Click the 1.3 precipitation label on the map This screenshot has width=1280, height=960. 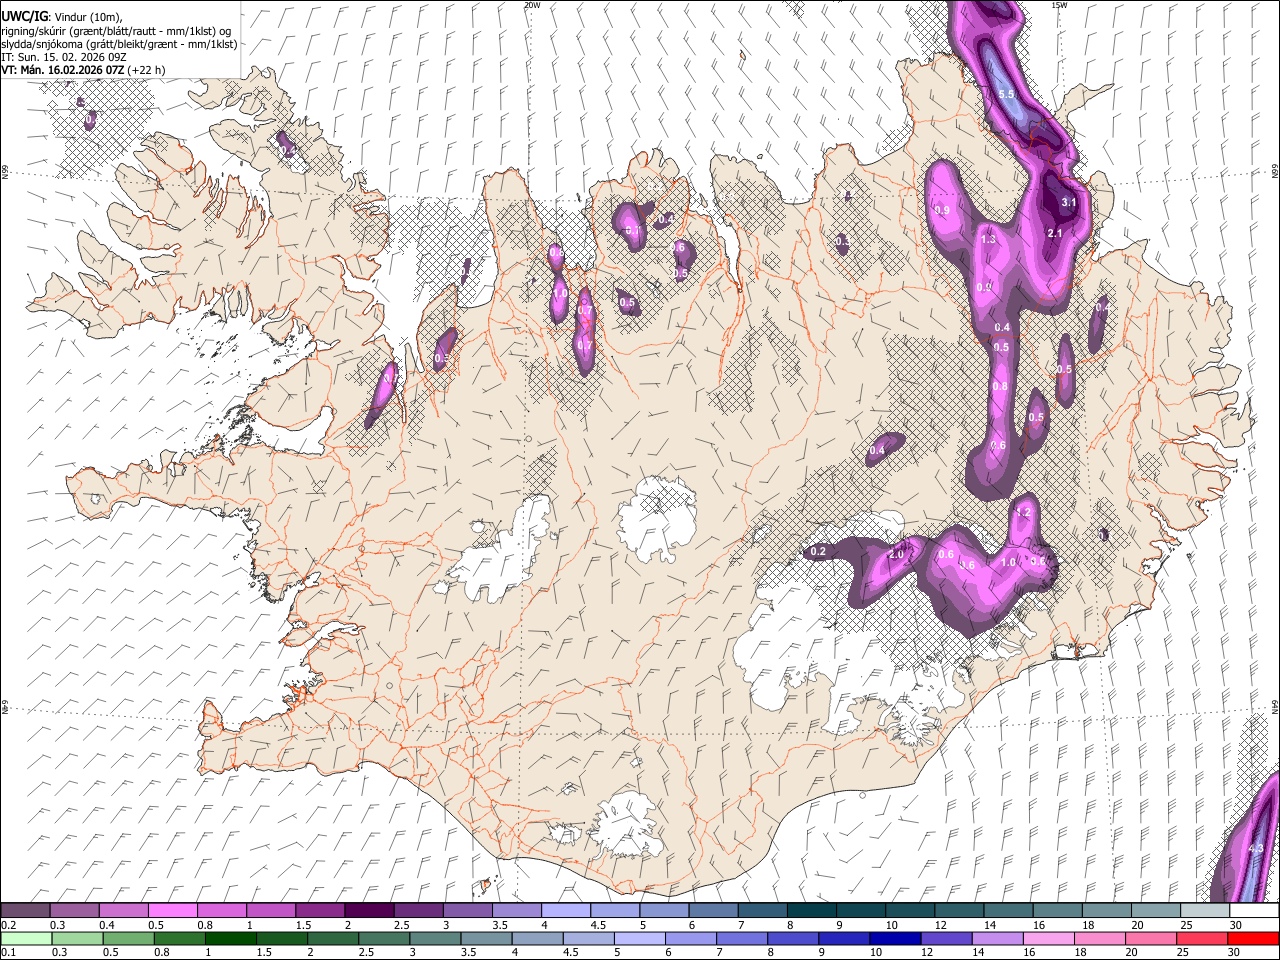(x=989, y=240)
